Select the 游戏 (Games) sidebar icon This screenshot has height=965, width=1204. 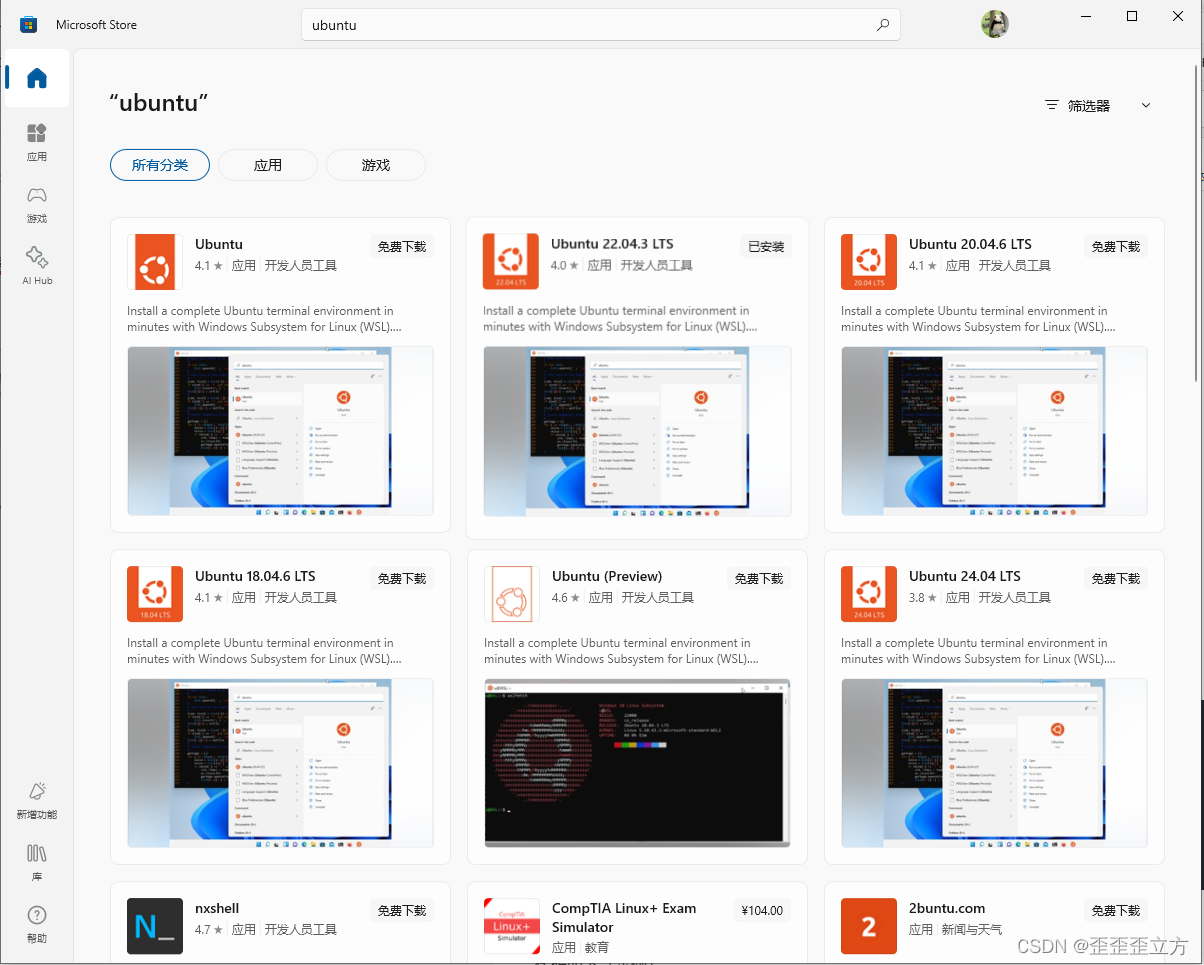tap(36, 203)
